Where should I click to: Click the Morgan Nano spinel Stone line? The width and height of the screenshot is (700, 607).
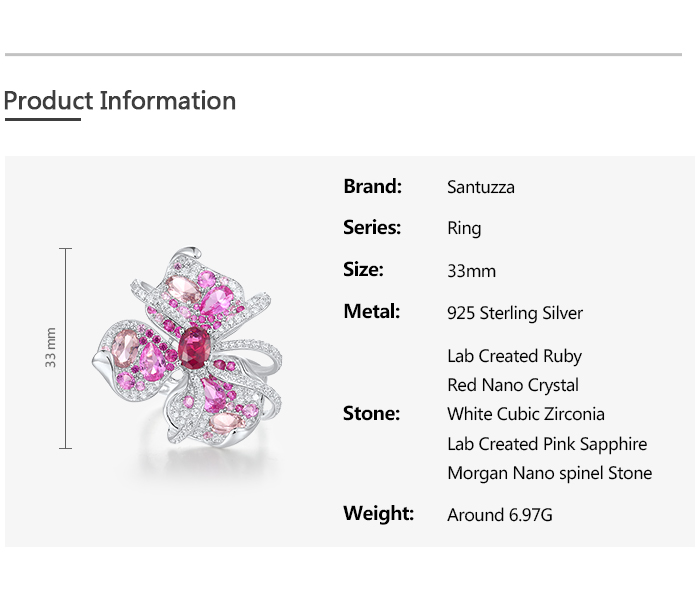click(549, 473)
